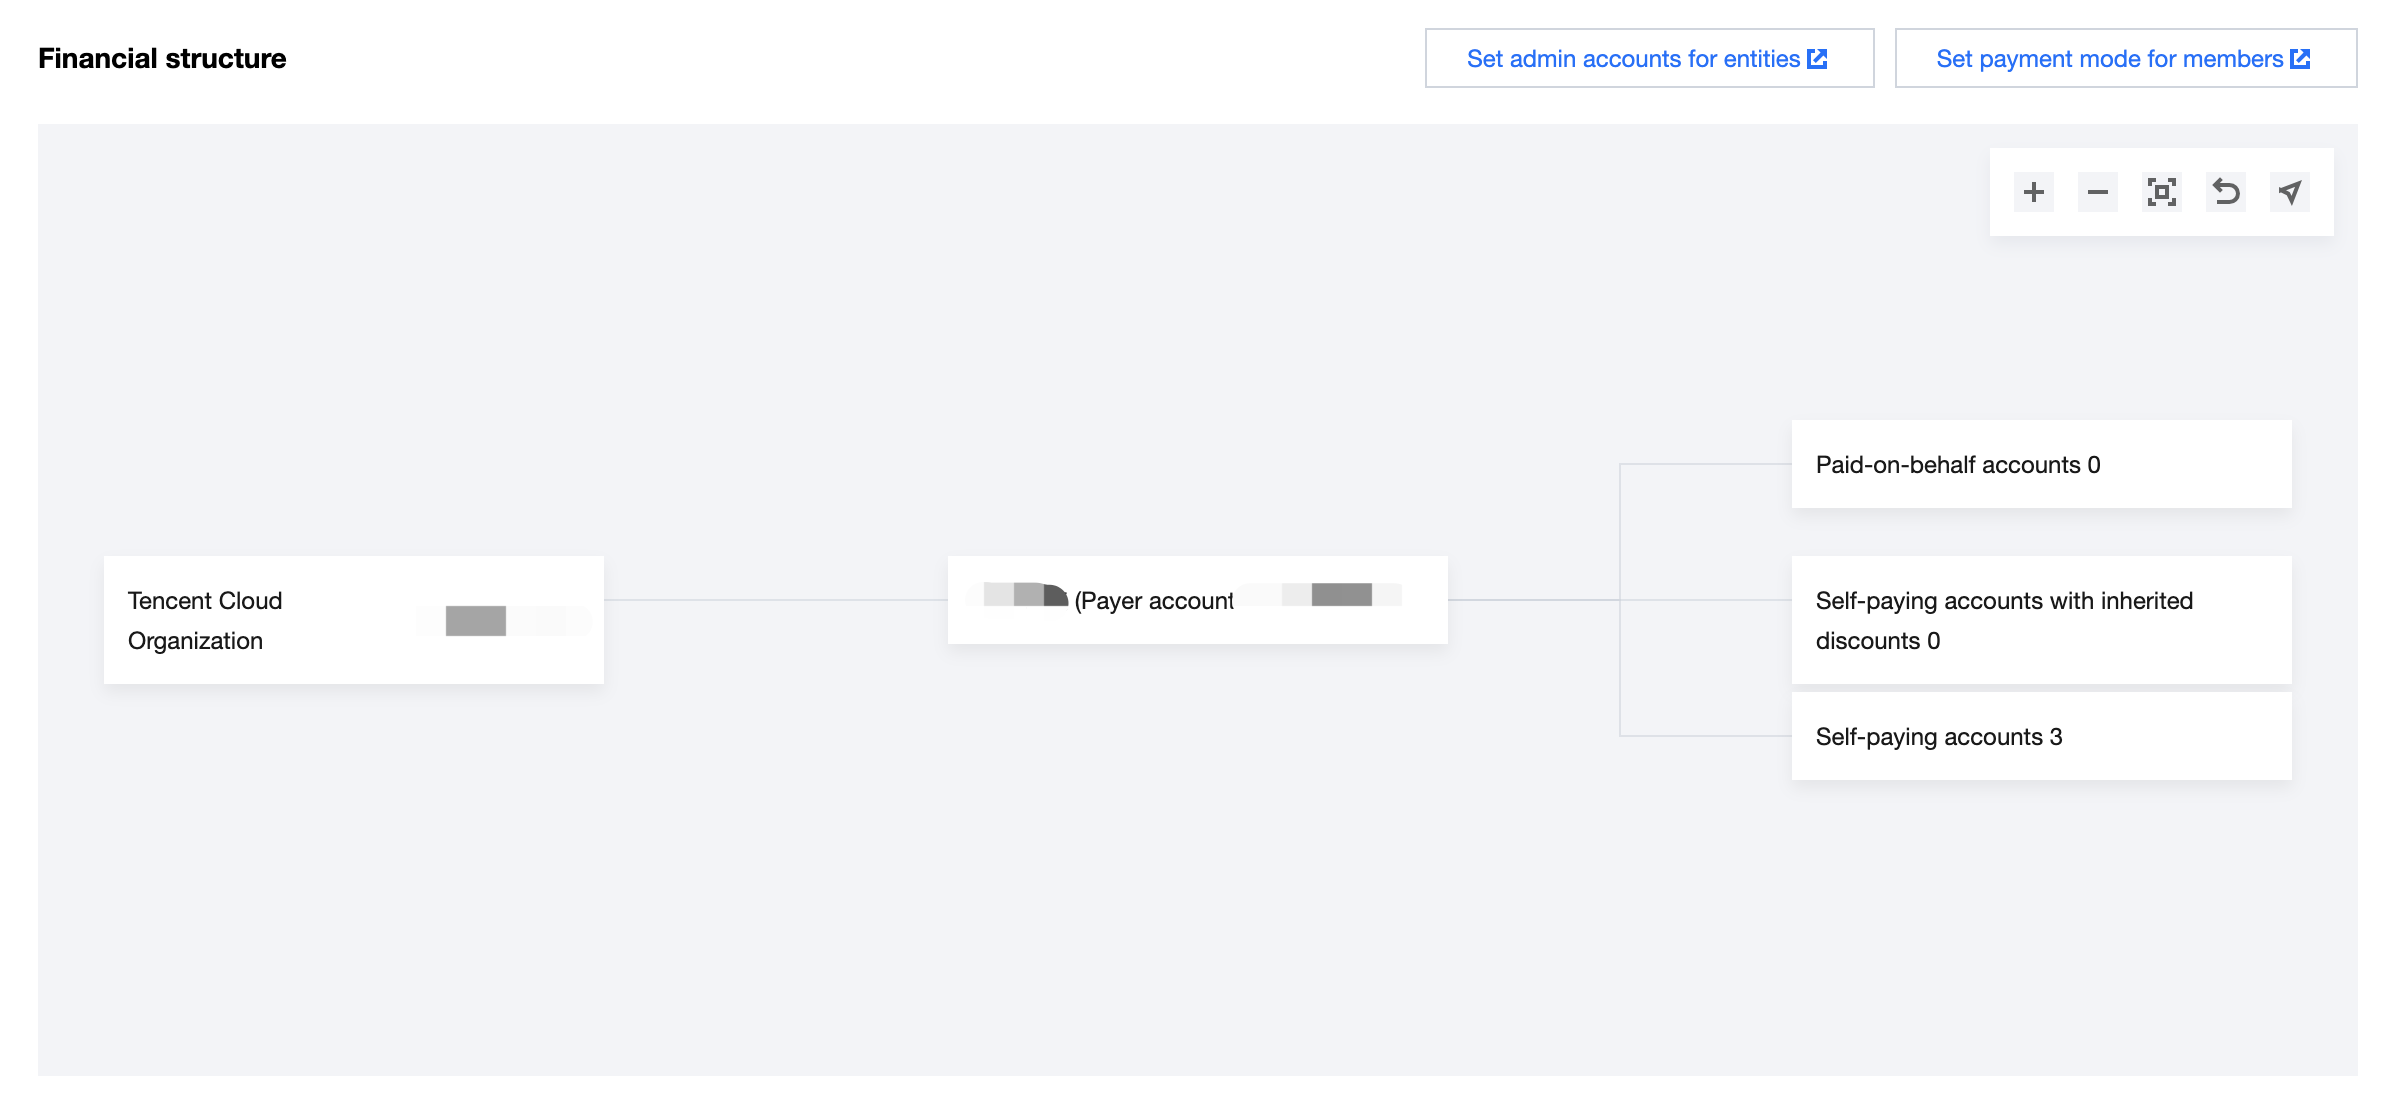Reset the diagram with the undo arrow icon
The width and height of the screenshot is (2392, 1112).
[x=2226, y=192]
